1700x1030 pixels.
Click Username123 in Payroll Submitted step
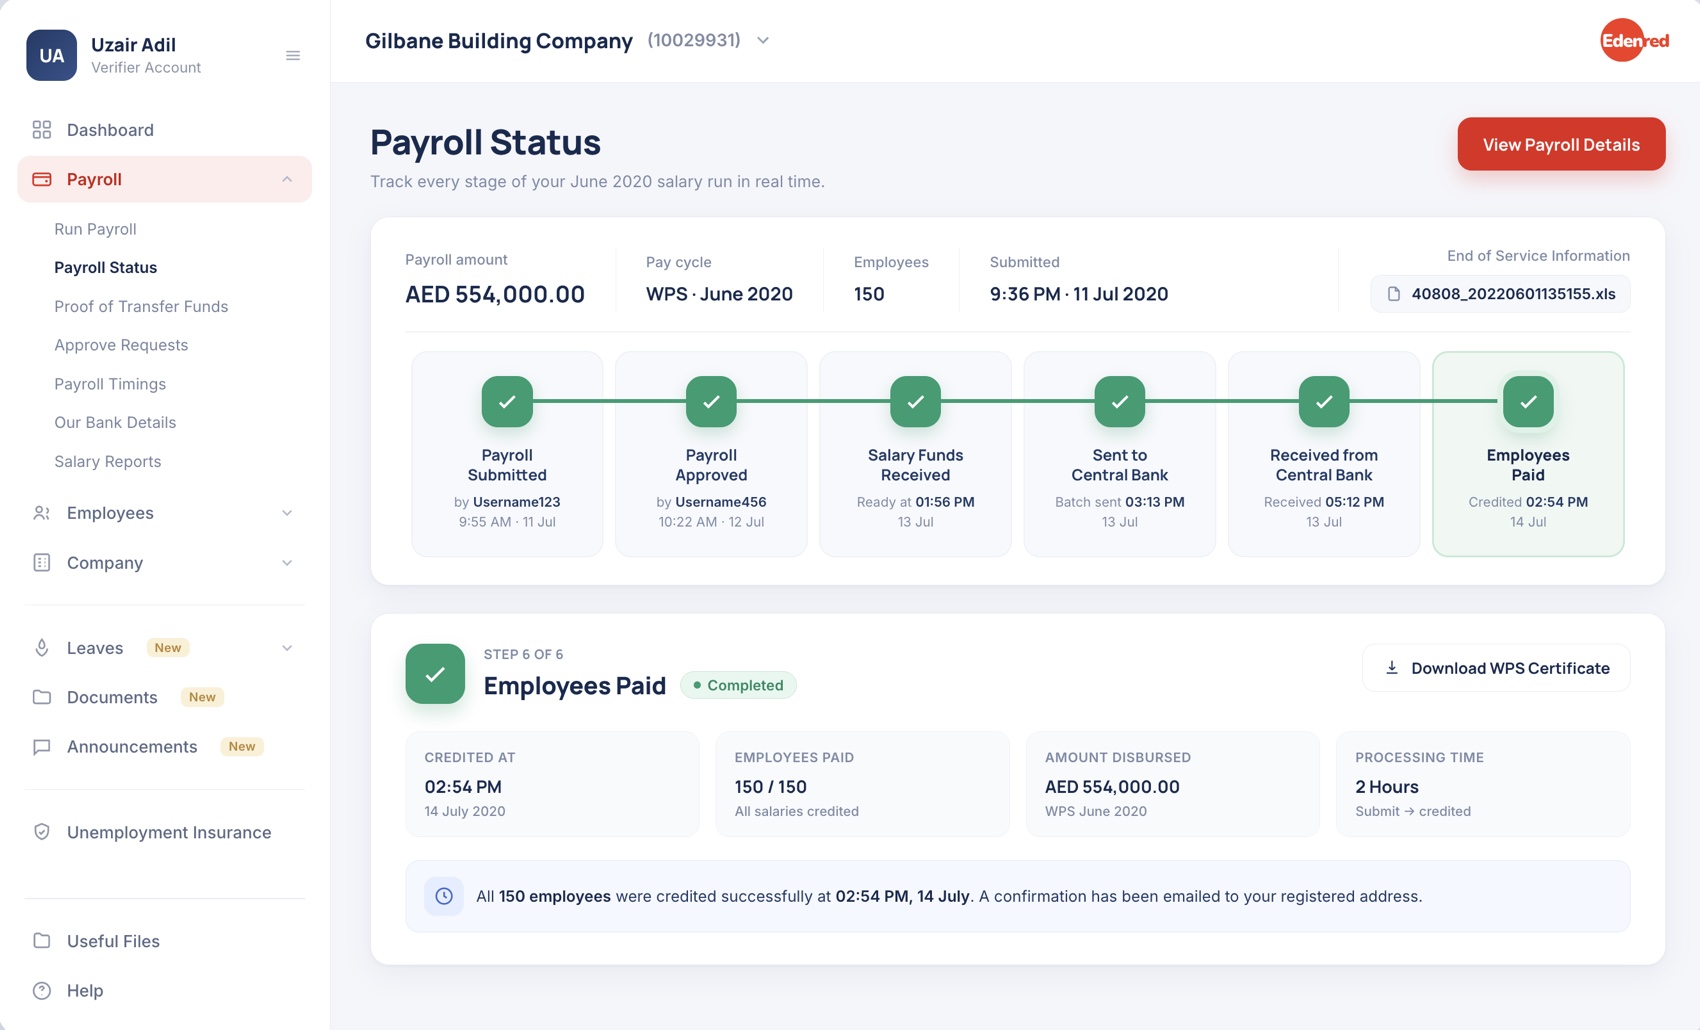click(x=516, y=502)
